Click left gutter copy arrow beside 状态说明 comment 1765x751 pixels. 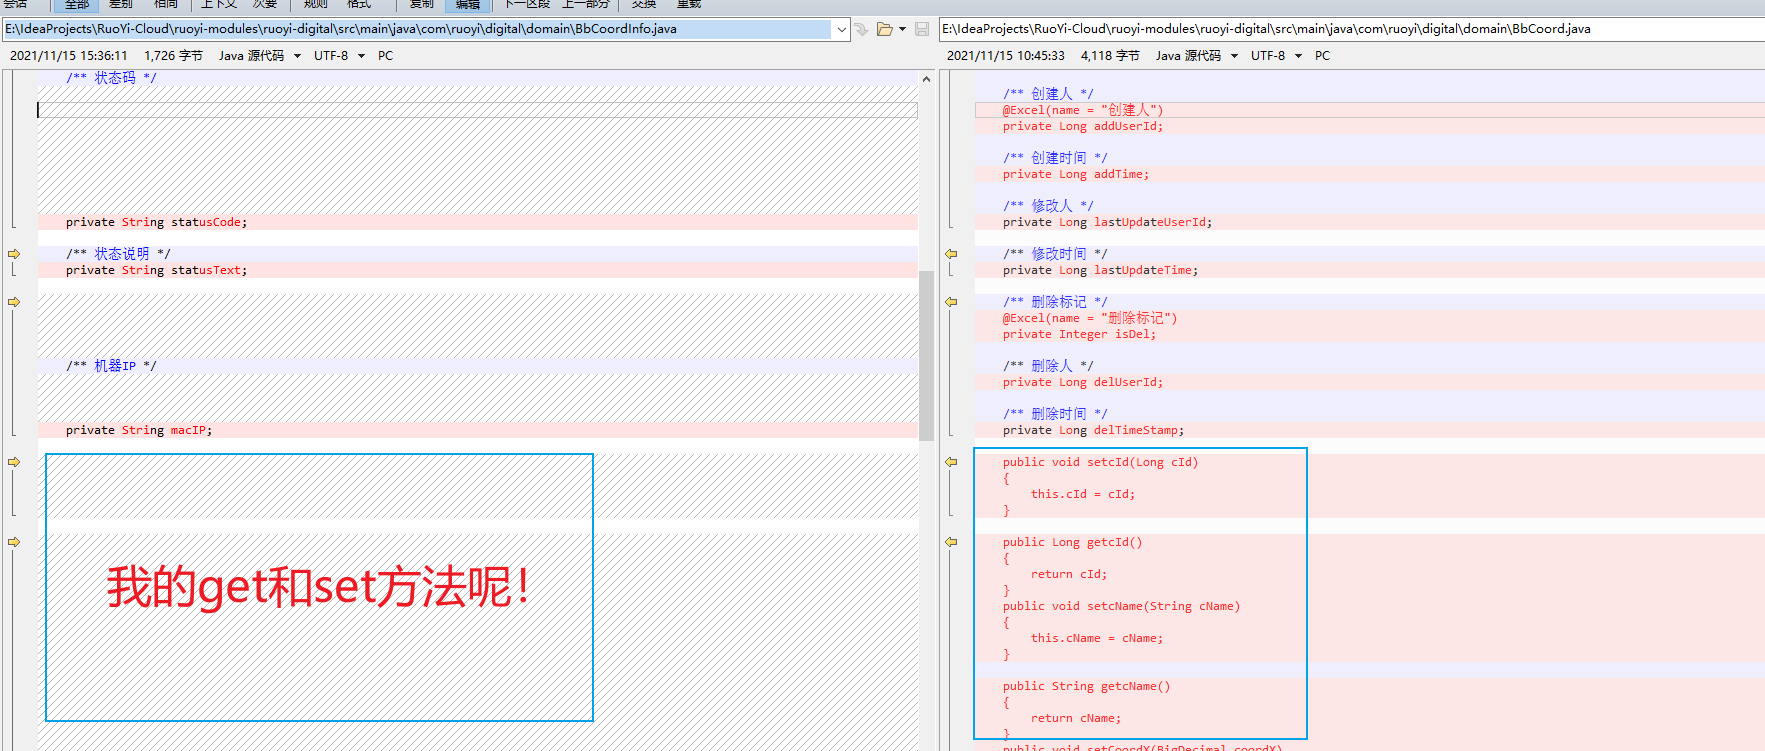[14, 254]
